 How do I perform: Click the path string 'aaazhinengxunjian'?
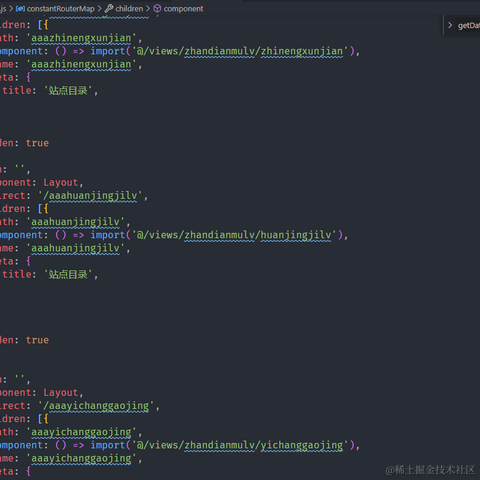click(82, 38)
